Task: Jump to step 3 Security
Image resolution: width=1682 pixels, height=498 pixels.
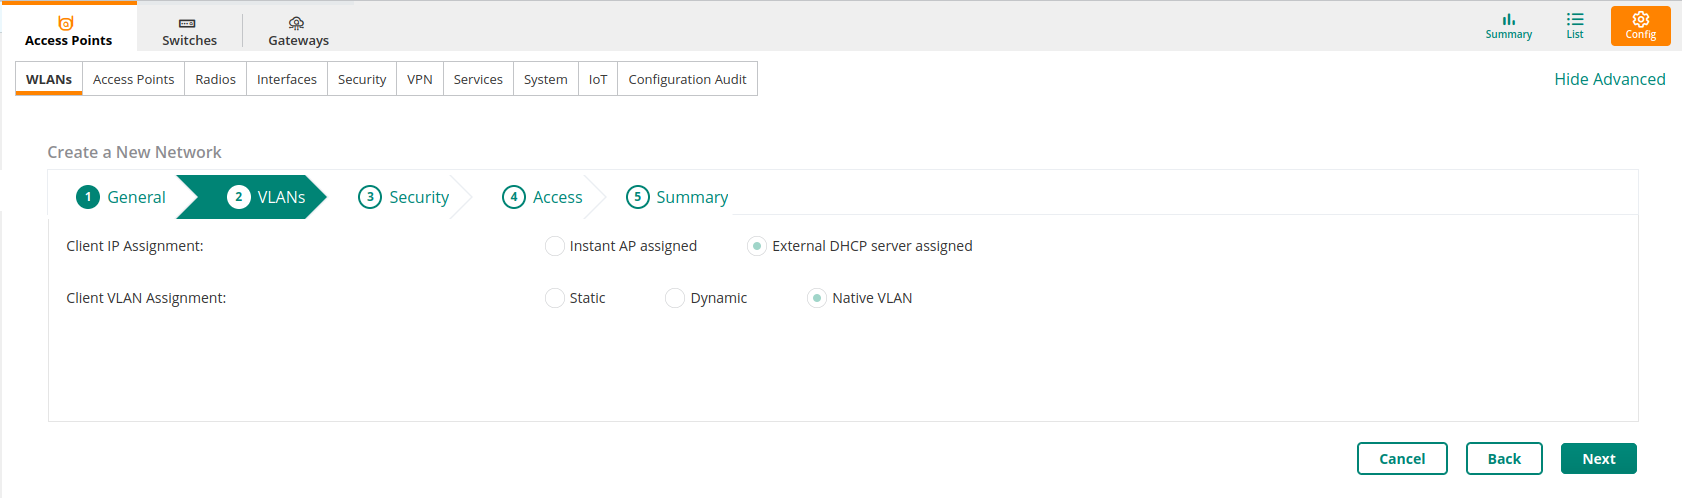Action: (404, 197)
